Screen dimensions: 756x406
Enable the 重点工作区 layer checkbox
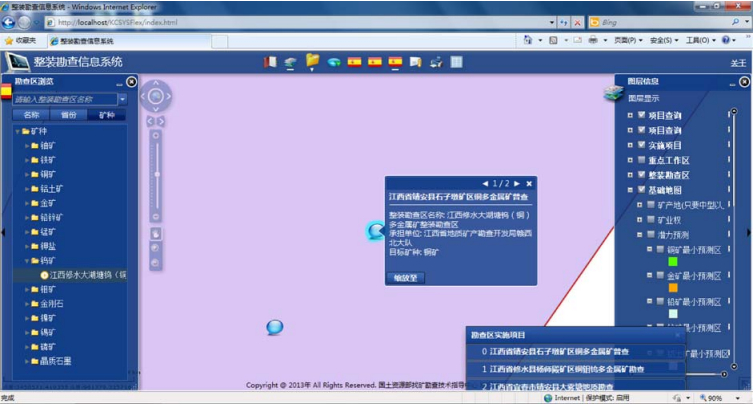(640, 160)
